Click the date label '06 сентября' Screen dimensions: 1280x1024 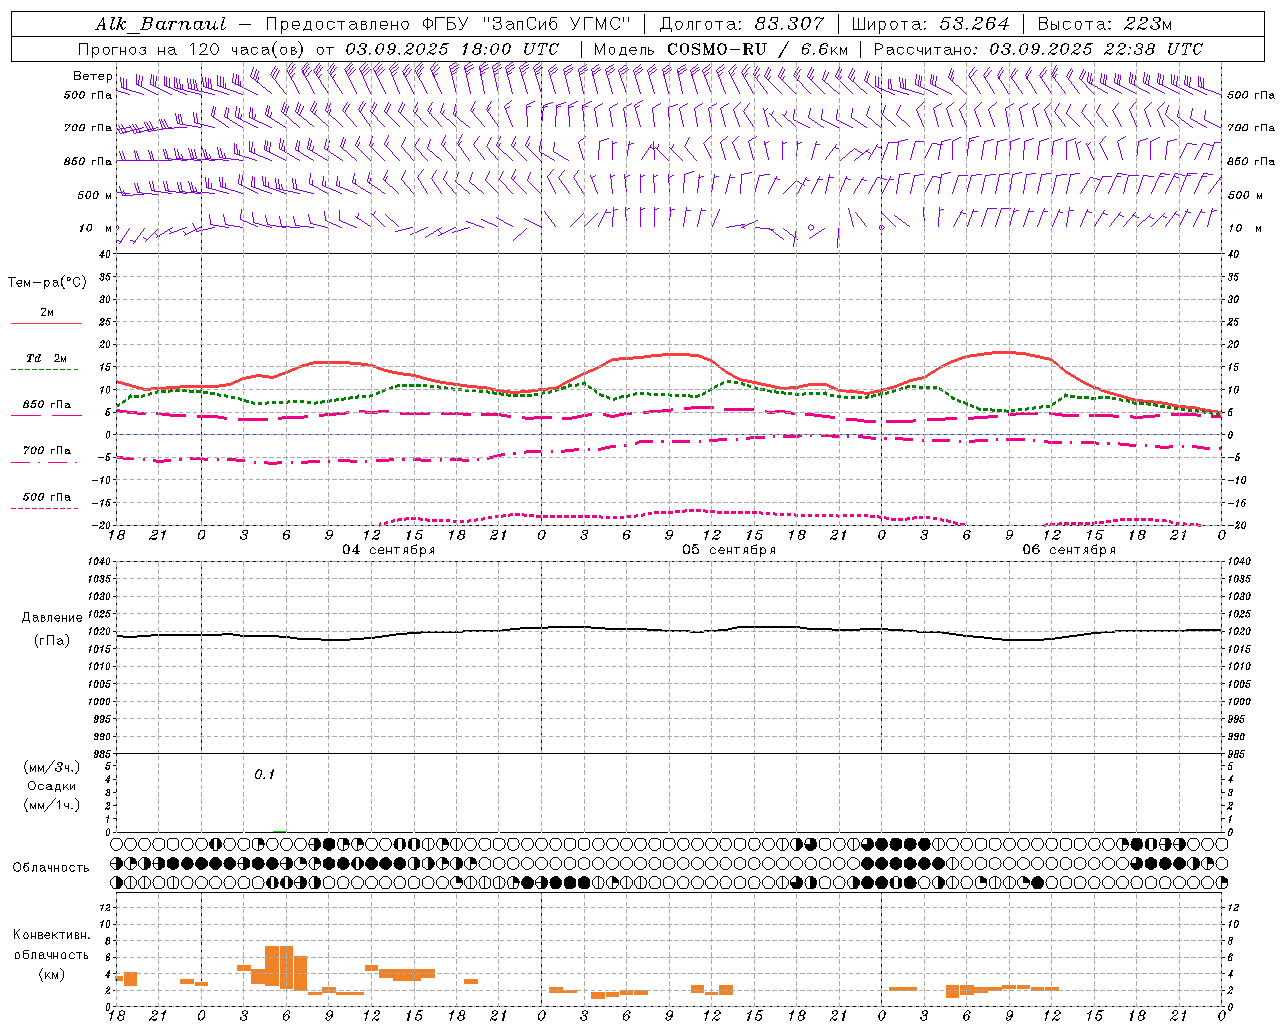(1069, 550)
